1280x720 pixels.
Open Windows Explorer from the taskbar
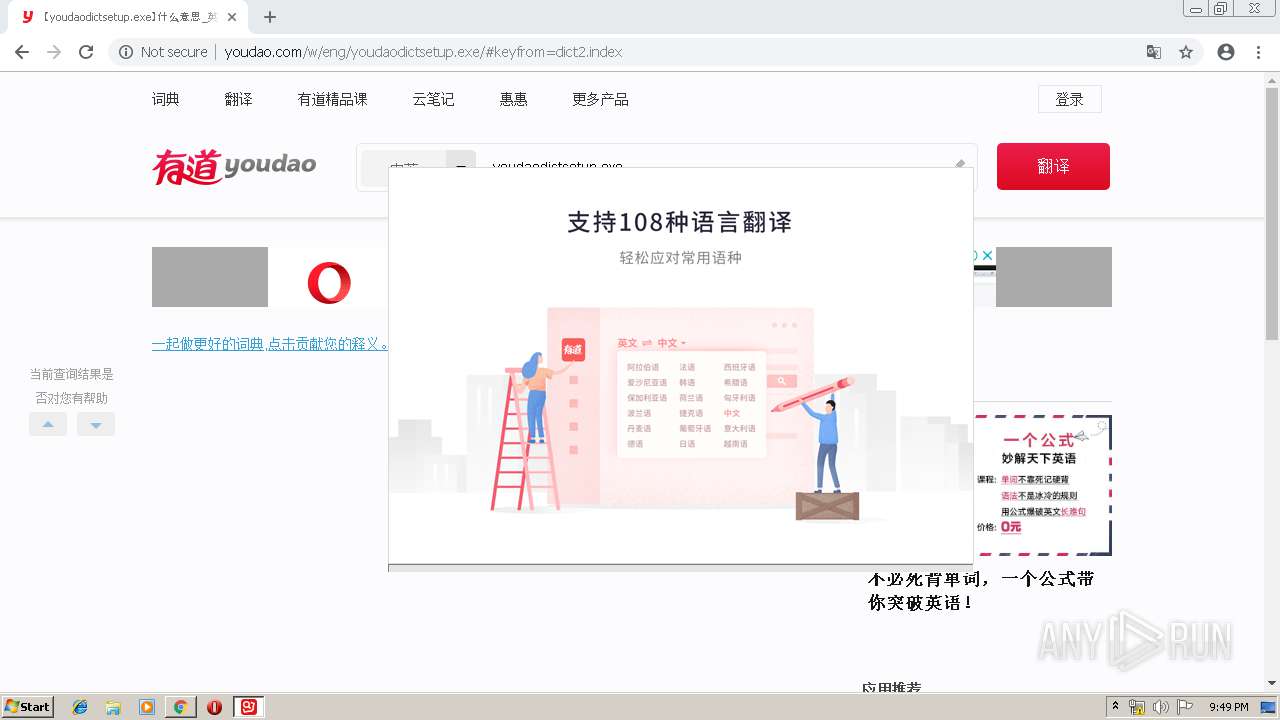coord(113,707)
